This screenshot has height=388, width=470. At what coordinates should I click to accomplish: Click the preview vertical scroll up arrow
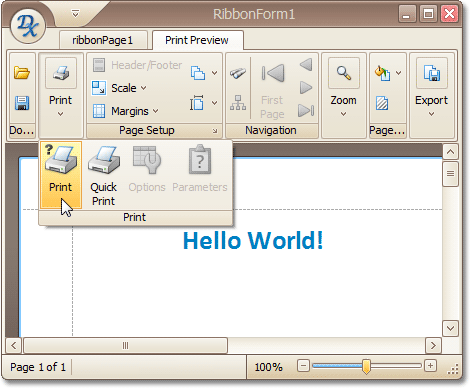[451, 152]
